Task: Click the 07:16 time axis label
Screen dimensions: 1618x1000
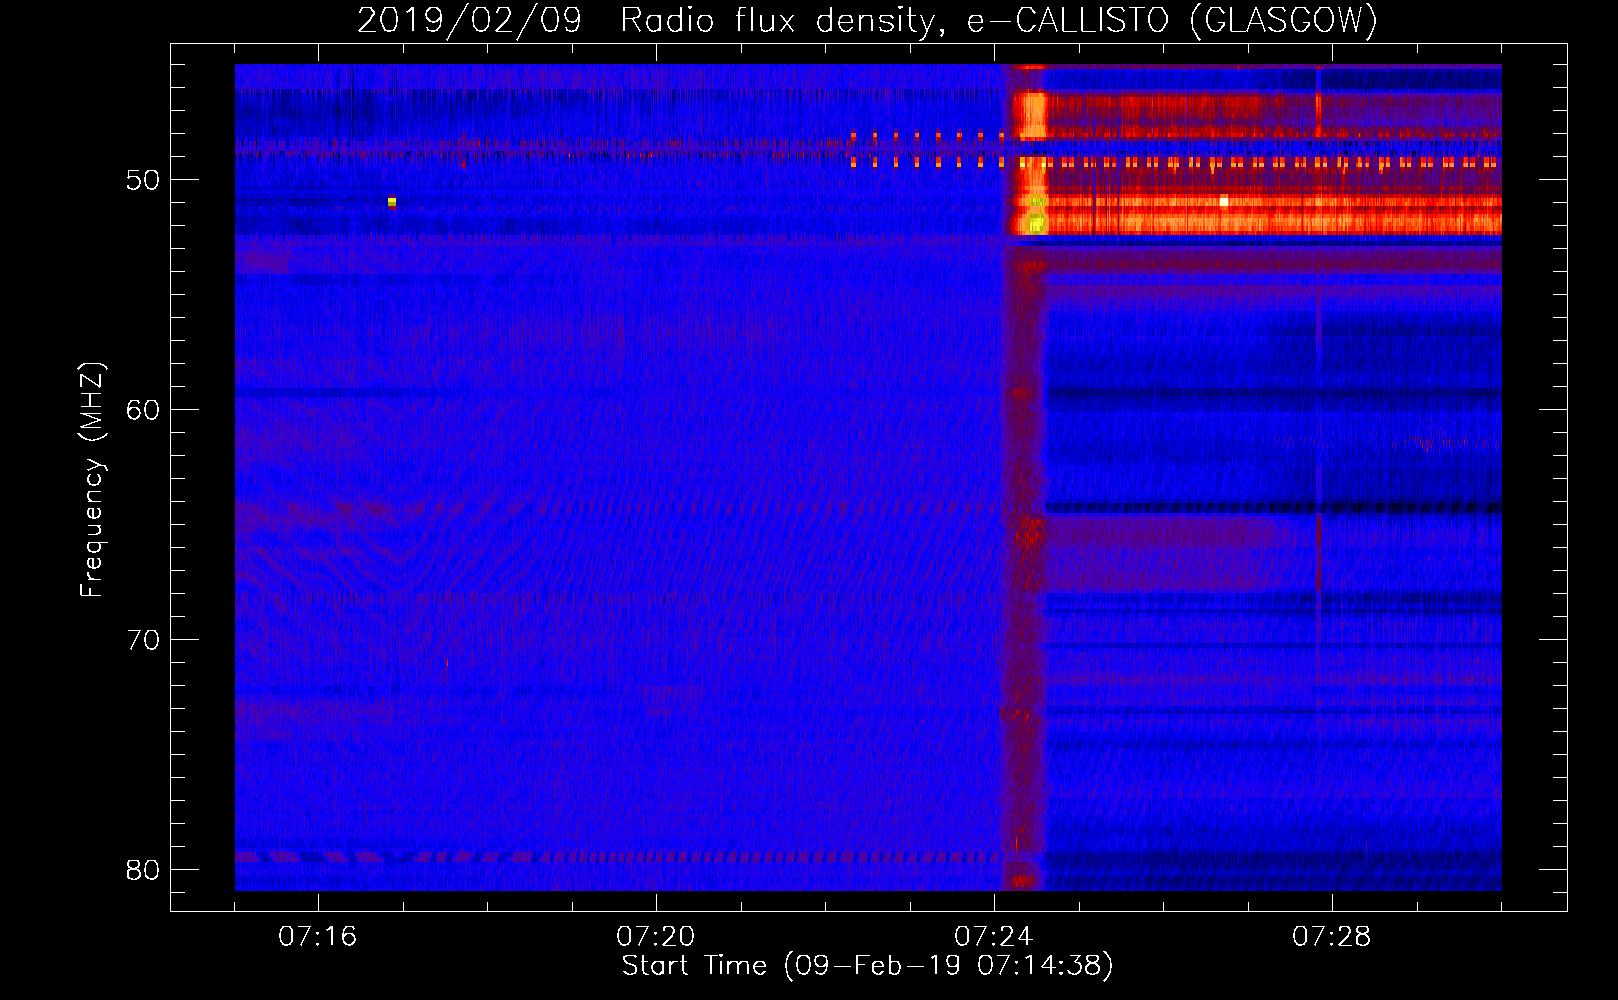Action: coord(318,936)
